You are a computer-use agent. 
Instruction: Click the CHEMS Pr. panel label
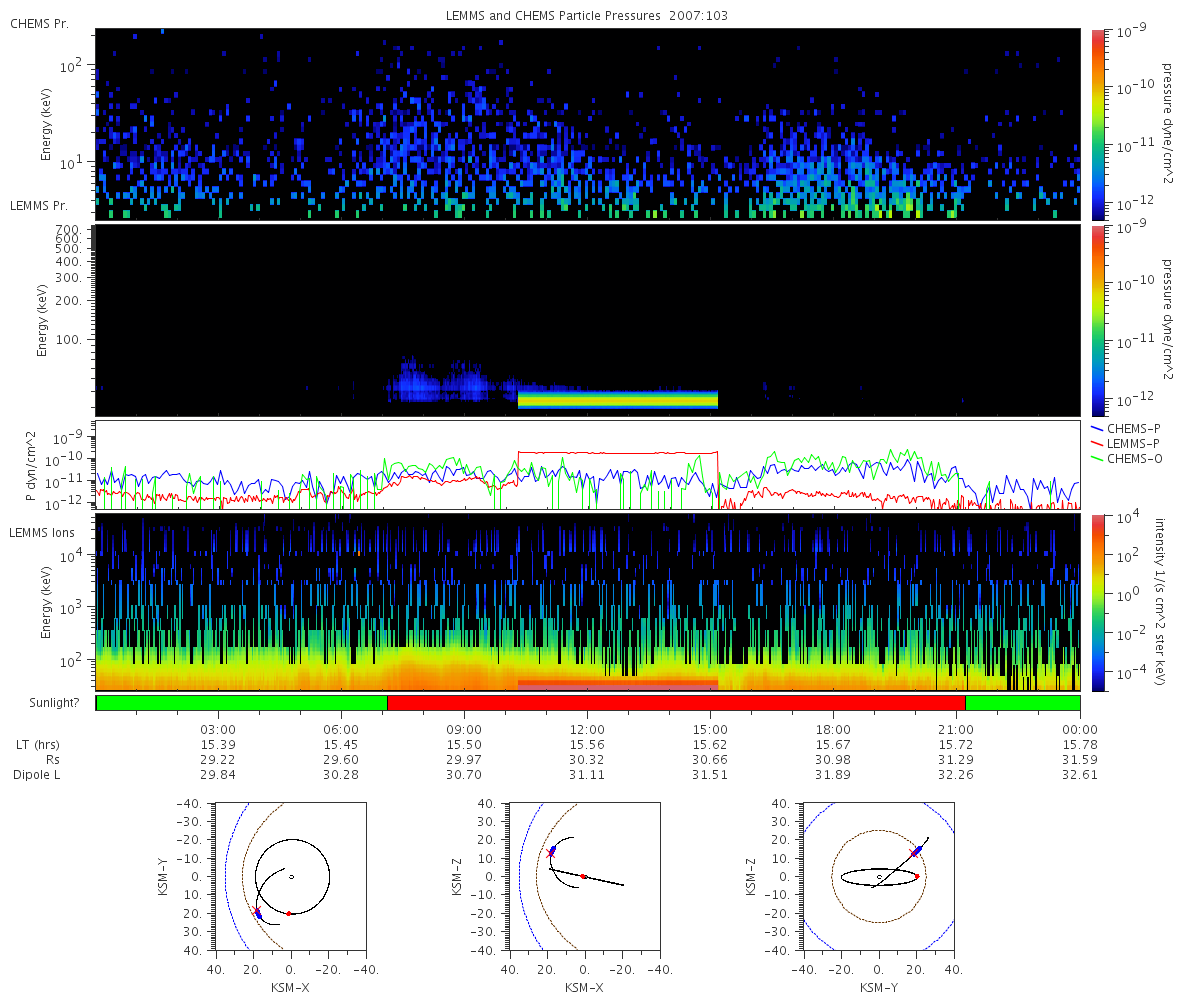click(39, 23)
